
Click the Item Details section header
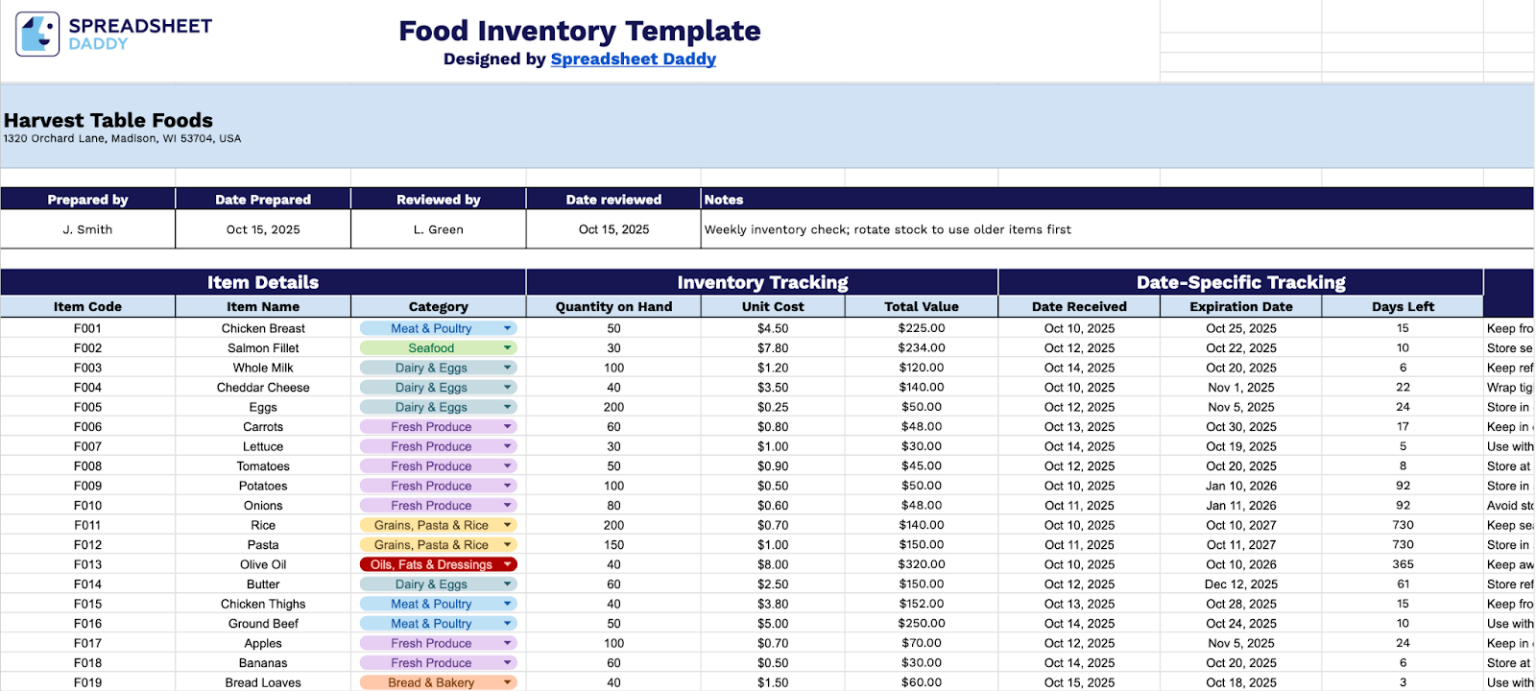(260, 281)
